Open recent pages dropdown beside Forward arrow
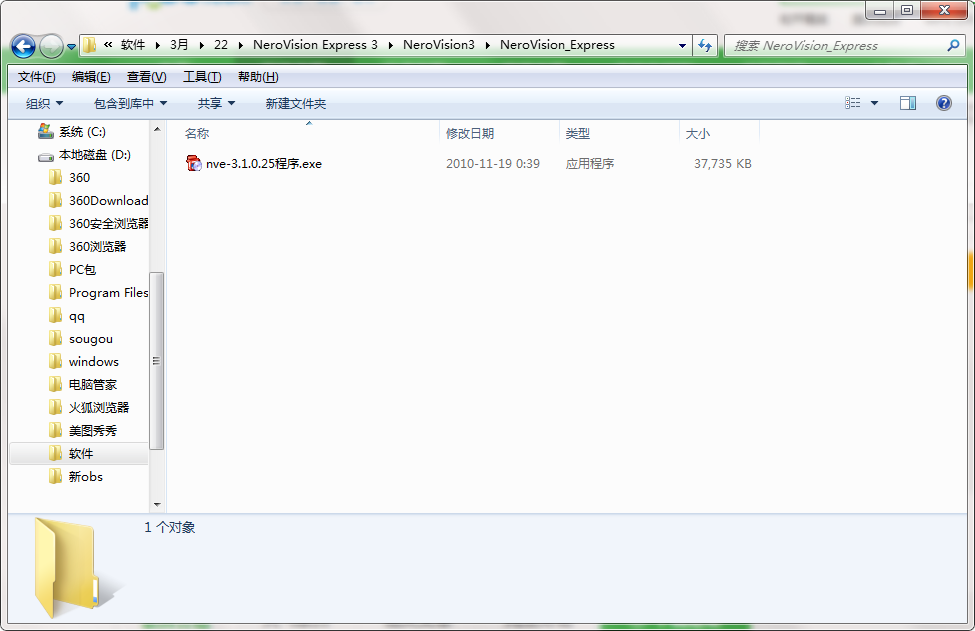 pos(72,47)
